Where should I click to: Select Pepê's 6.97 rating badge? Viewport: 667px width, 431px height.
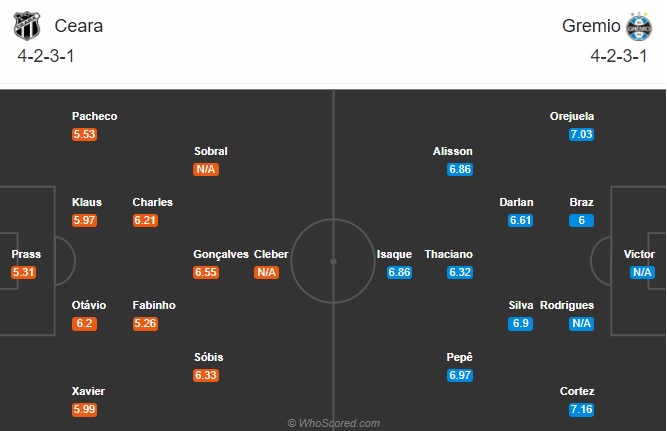[x=460, y=375]
